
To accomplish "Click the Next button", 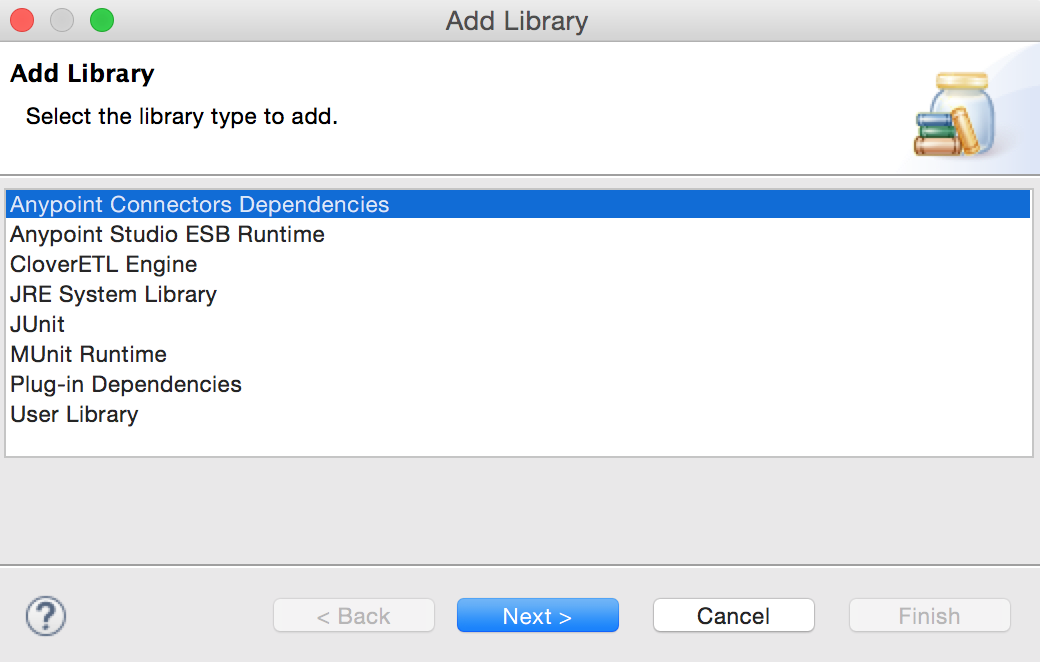I will click(x=537, y=615).
